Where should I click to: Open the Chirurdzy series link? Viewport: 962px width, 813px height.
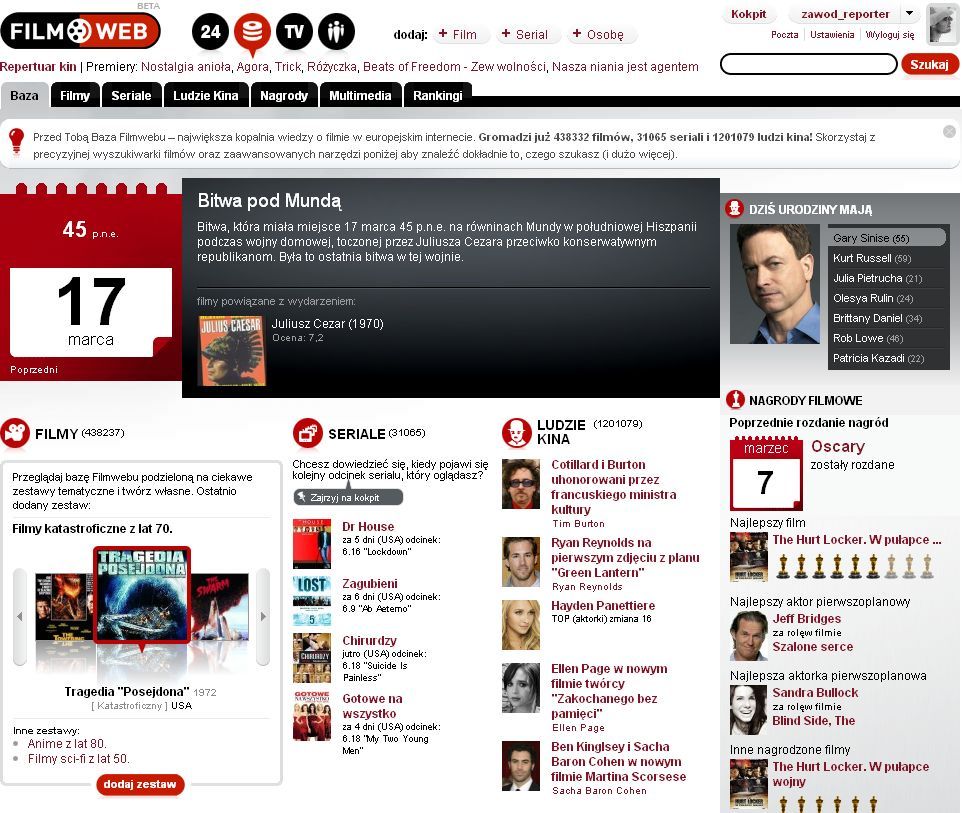(369, 641)
